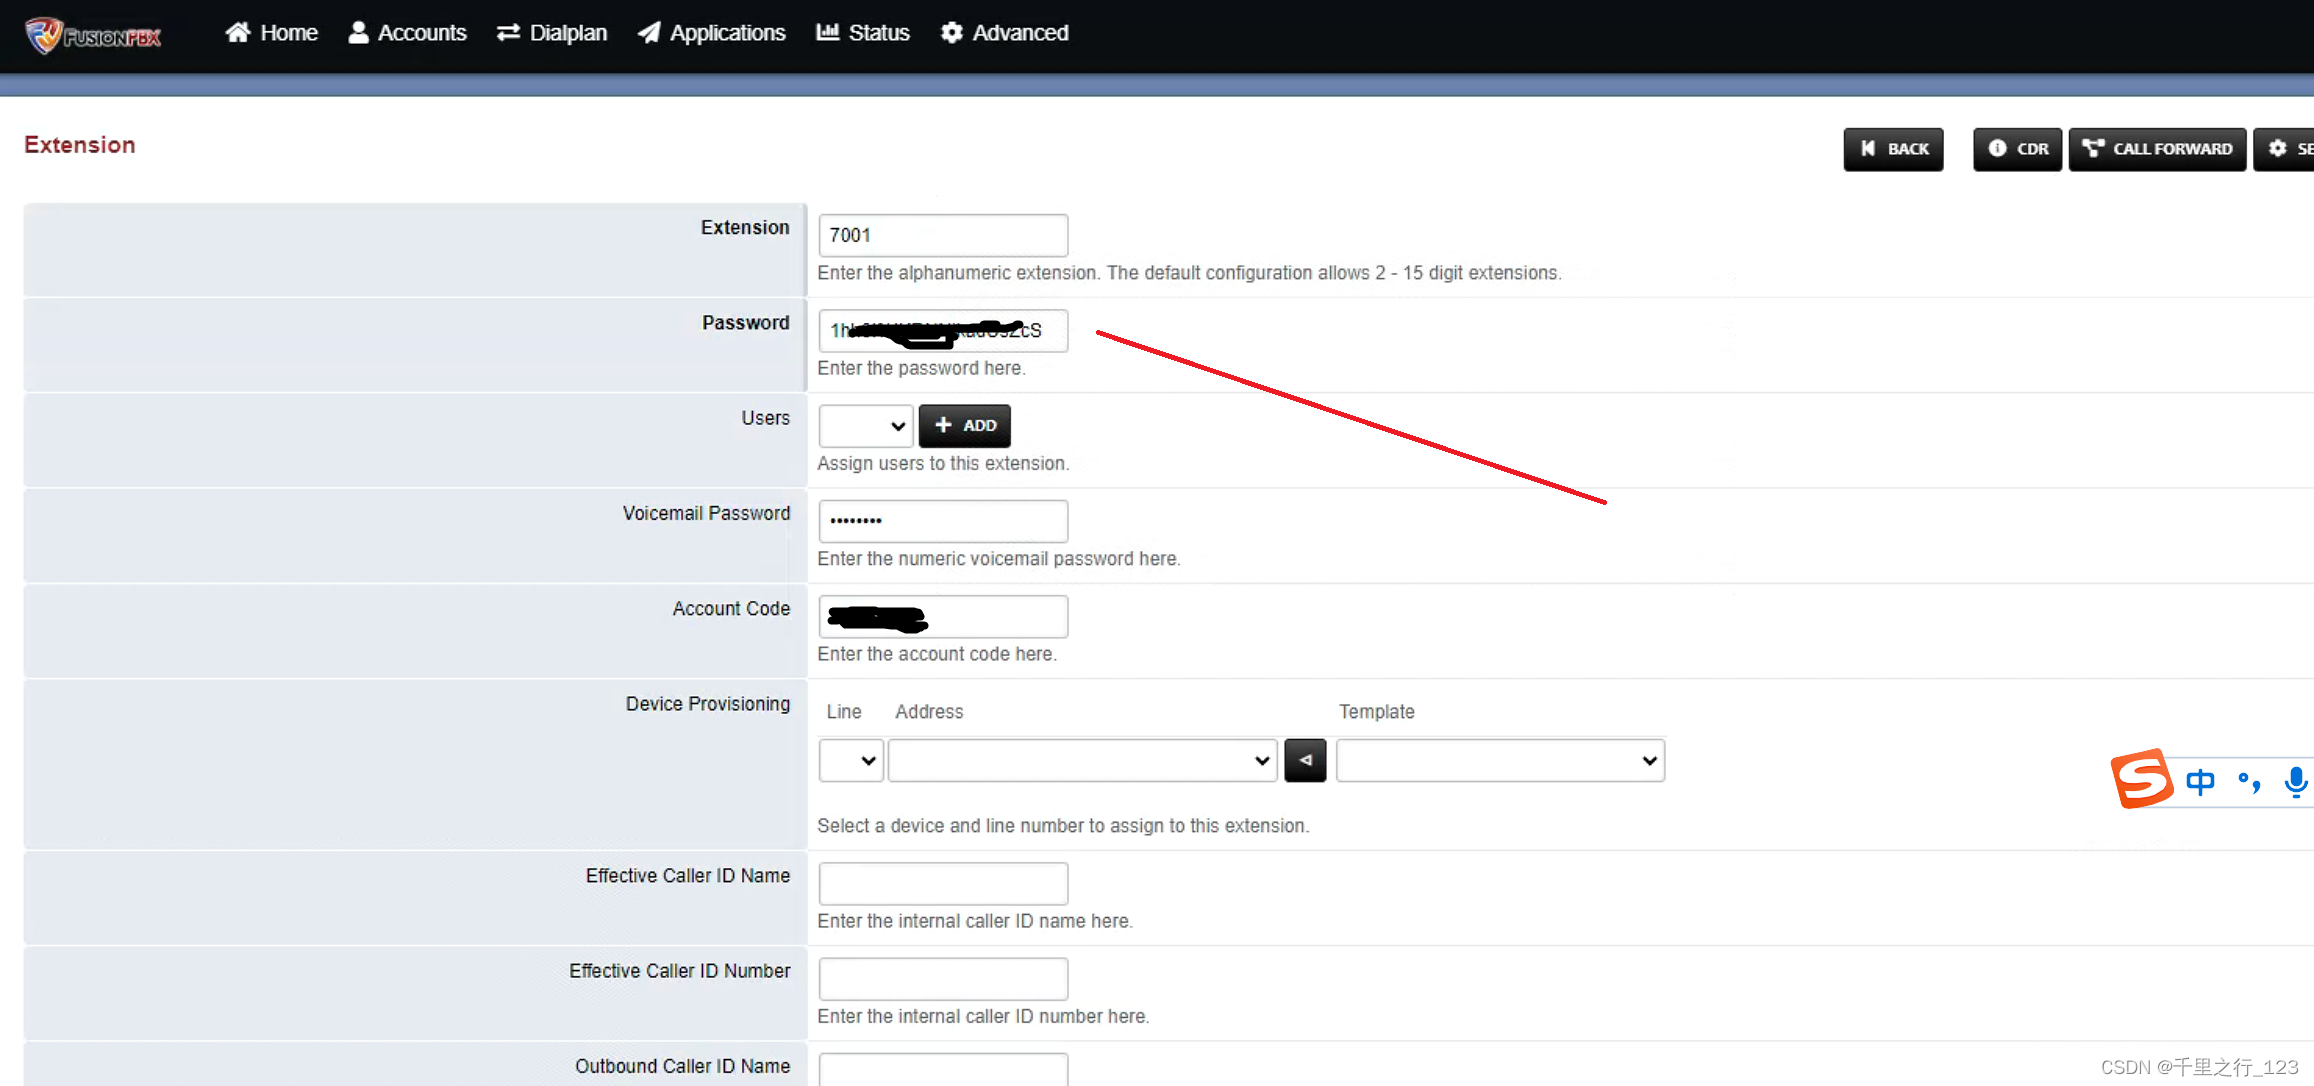Click the Effective Caller ID Name field
Image resolution: width=2314 pixels, height=1086 pixels.
pyautogui.click(x=943, y=884)
